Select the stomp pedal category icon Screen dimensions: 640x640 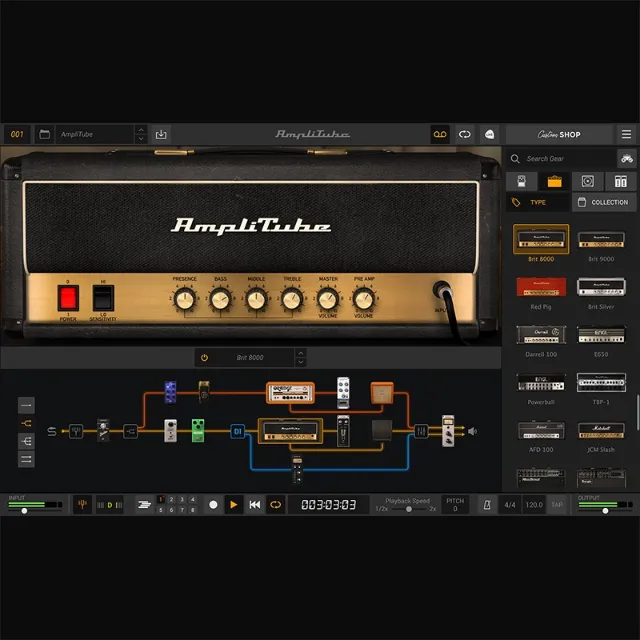tap(521, 181)
